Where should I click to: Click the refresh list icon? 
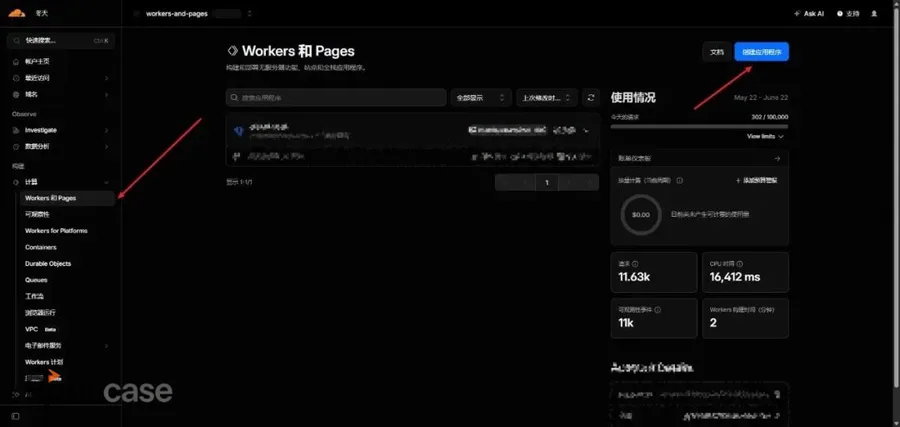pos(591,98)
